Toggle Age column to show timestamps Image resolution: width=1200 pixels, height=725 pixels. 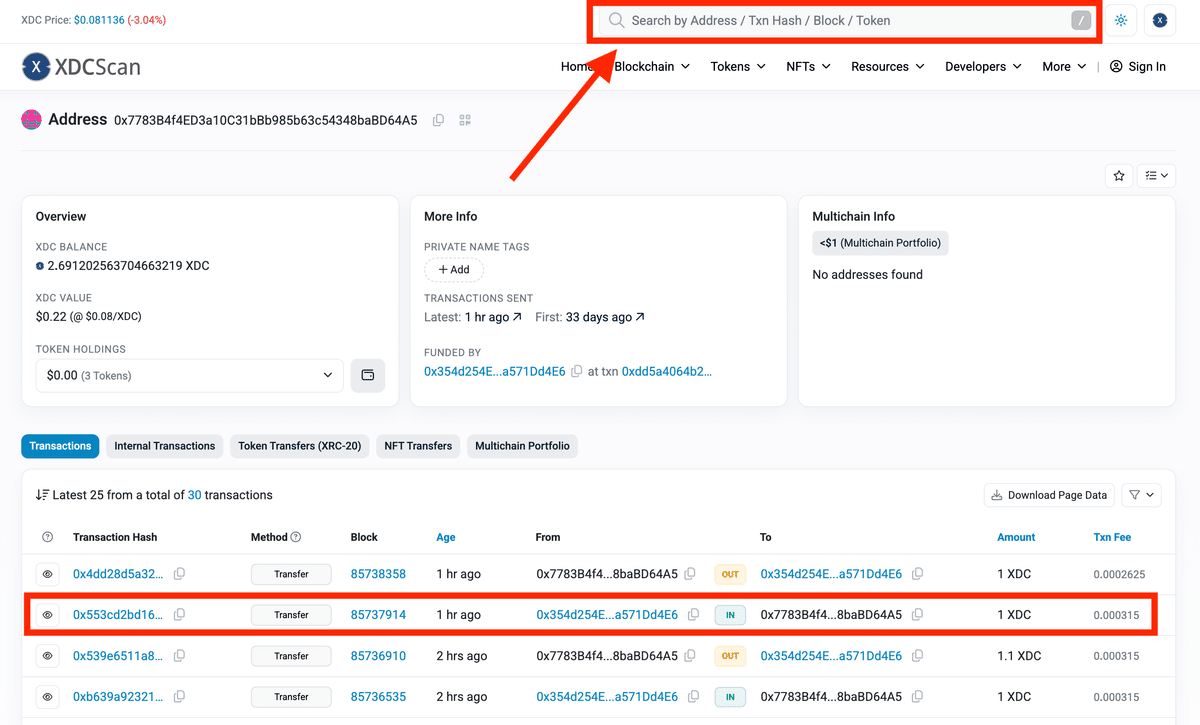pos(445,537)
